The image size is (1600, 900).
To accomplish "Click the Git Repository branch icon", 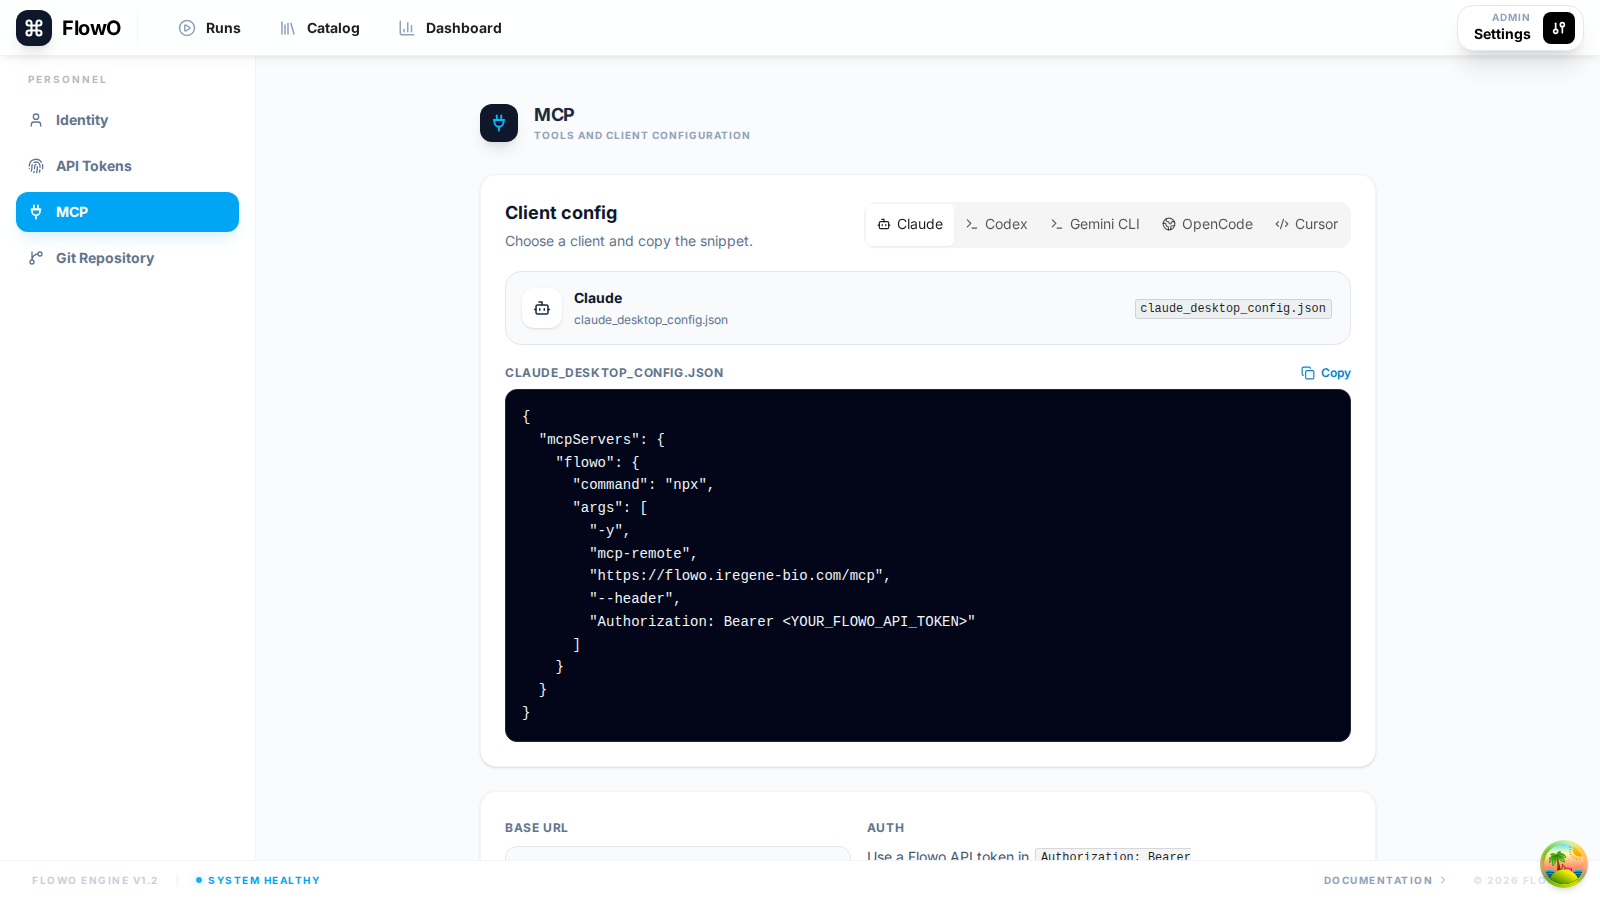I will 36,258.
